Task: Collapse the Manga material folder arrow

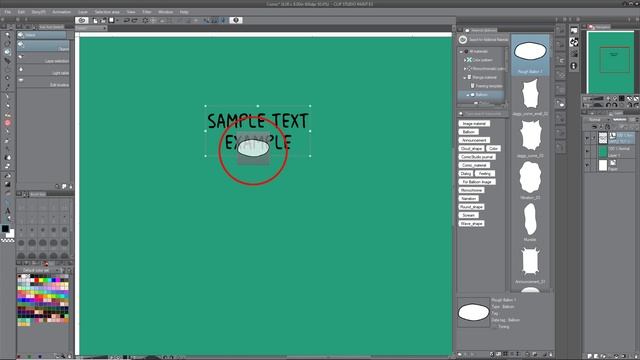Action: click(464, 77)
